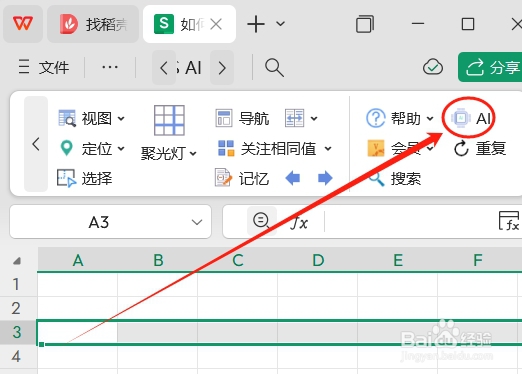Image resolution: width=522 pixels, height=374 pixels.
Task: Select column E header
Action: click(398, 260)
